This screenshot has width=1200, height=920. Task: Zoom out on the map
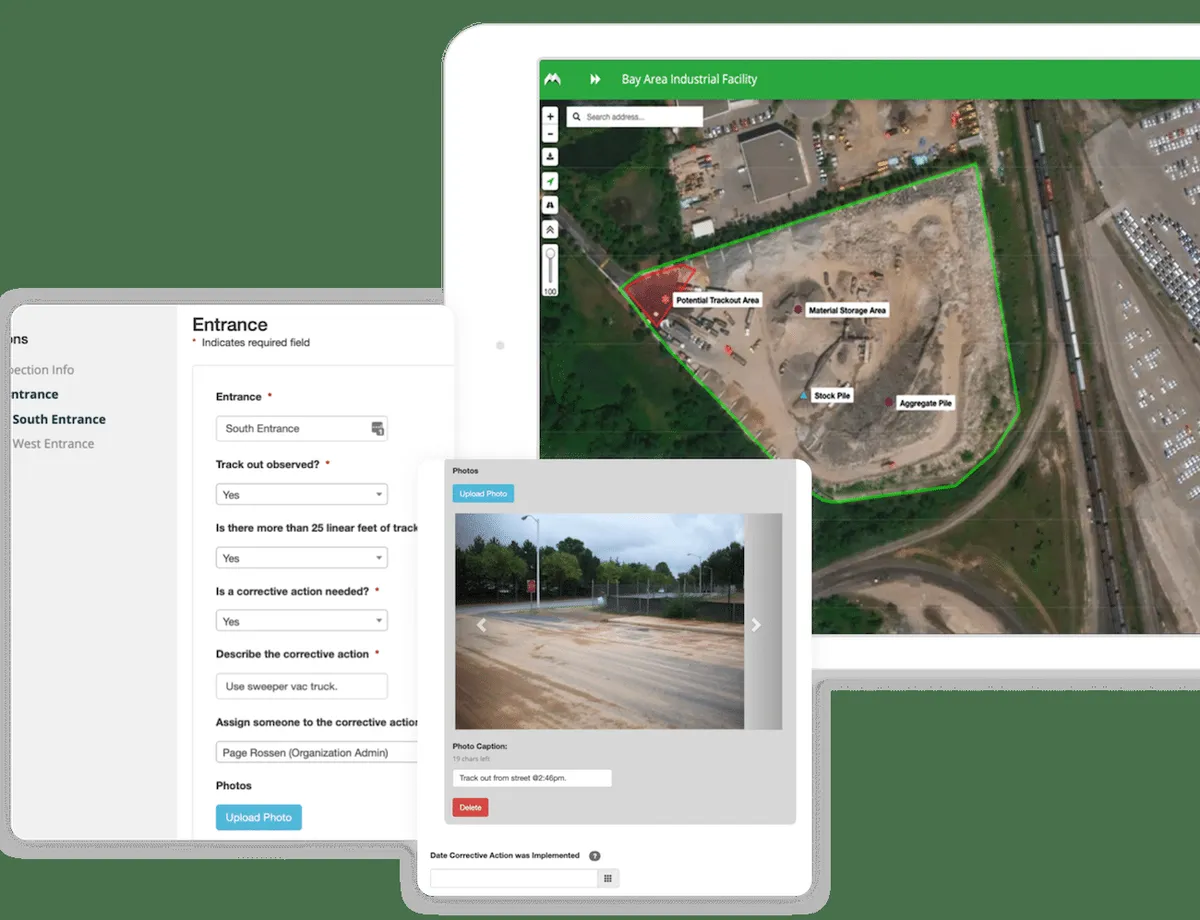(550, 134)
